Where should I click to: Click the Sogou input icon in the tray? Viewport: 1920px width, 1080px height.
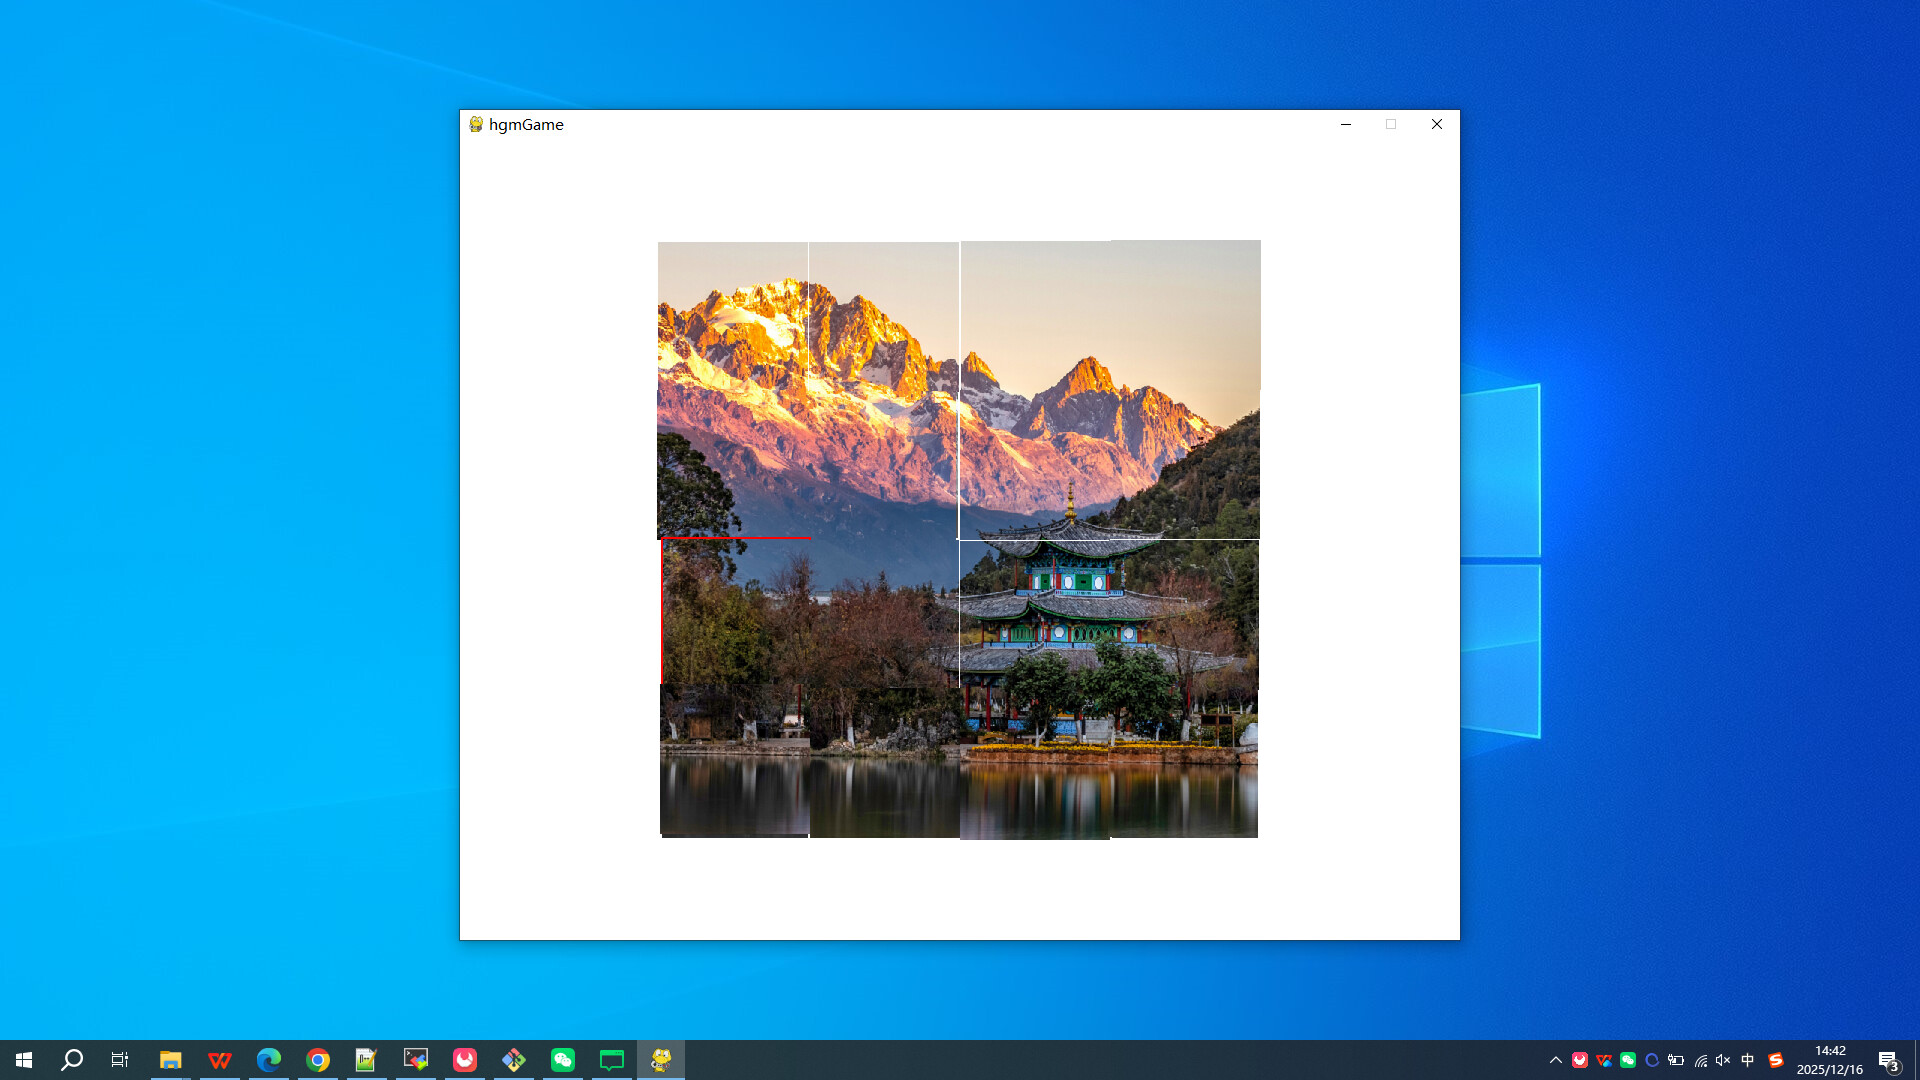pyautogui.click(x=1774, y=1060)
